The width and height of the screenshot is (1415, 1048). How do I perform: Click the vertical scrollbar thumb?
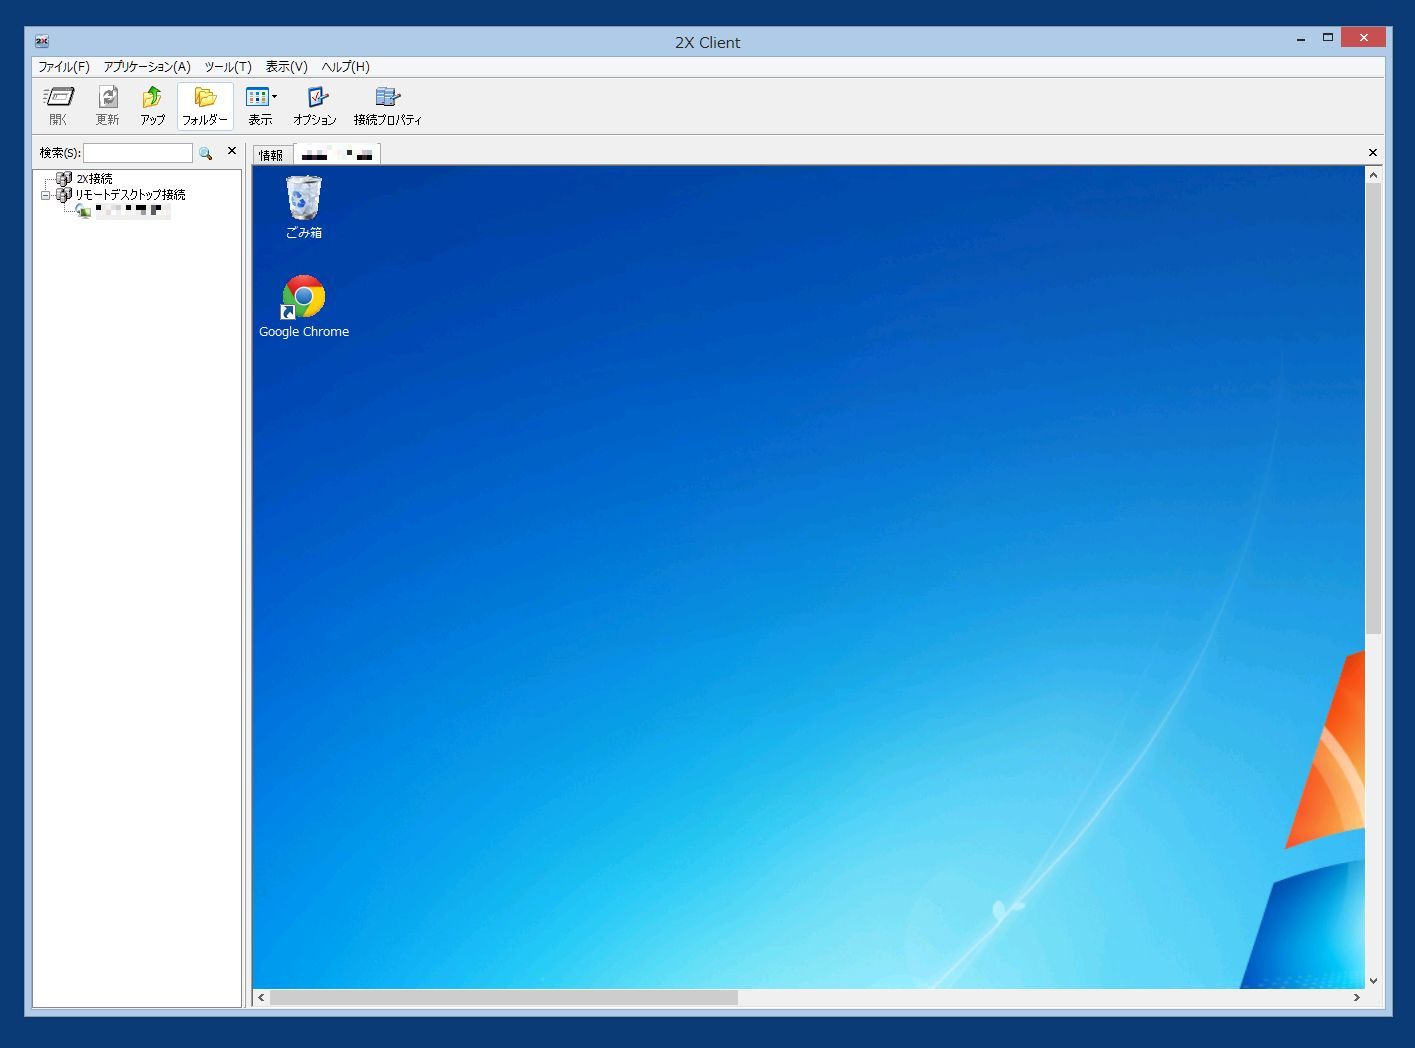tap(1373, 408)
